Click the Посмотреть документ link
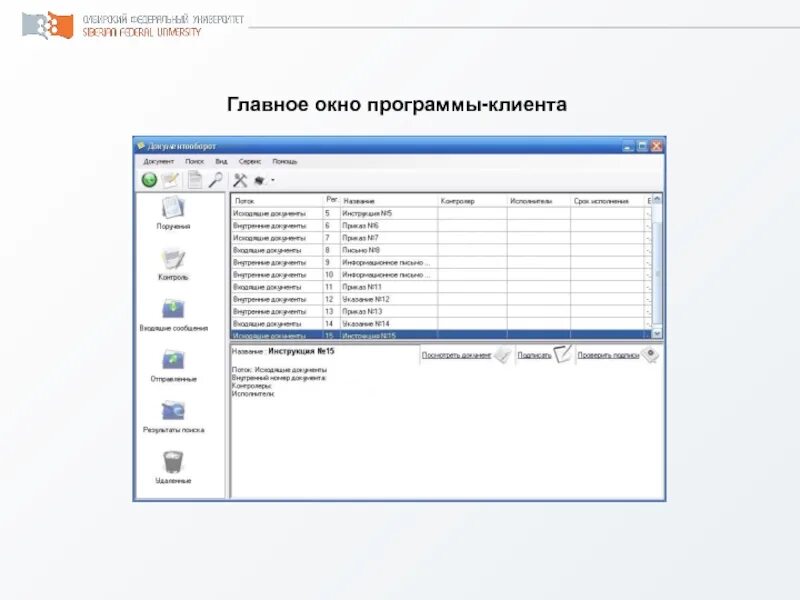The width and height of the screenshot is (800, 600). click(456, 355)
